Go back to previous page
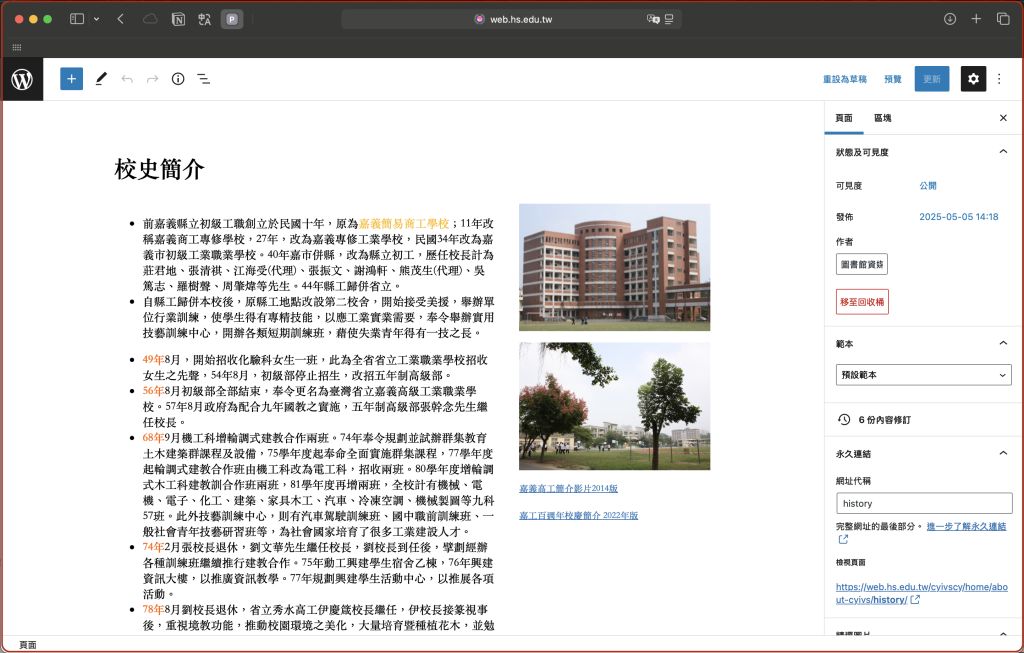1024x653 pixels. 121,19
